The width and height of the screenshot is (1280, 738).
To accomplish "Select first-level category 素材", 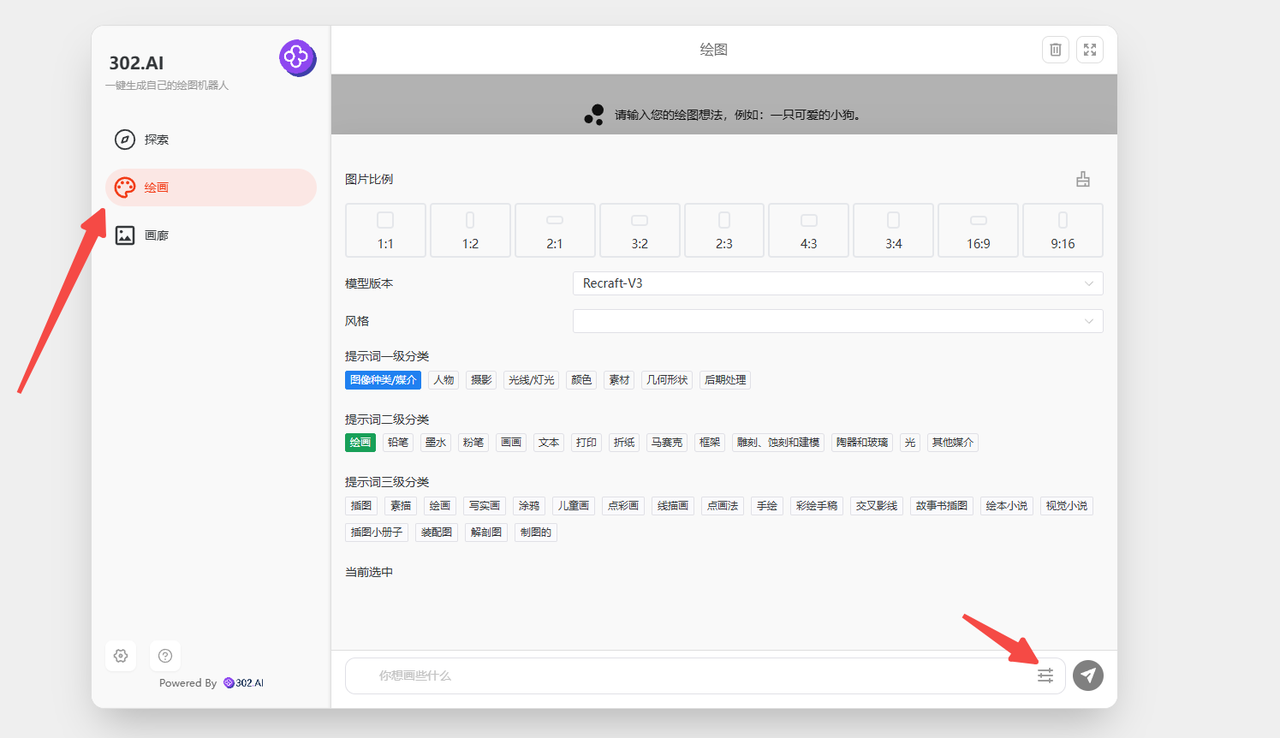I will (619, 380).
